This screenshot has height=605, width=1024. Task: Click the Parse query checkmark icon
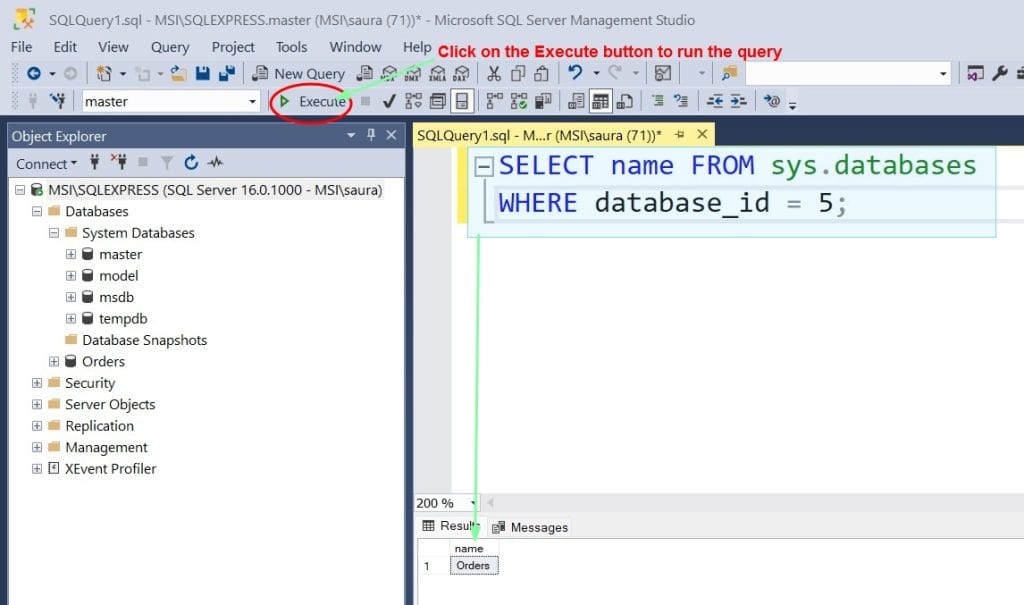[x=390, y=100]
